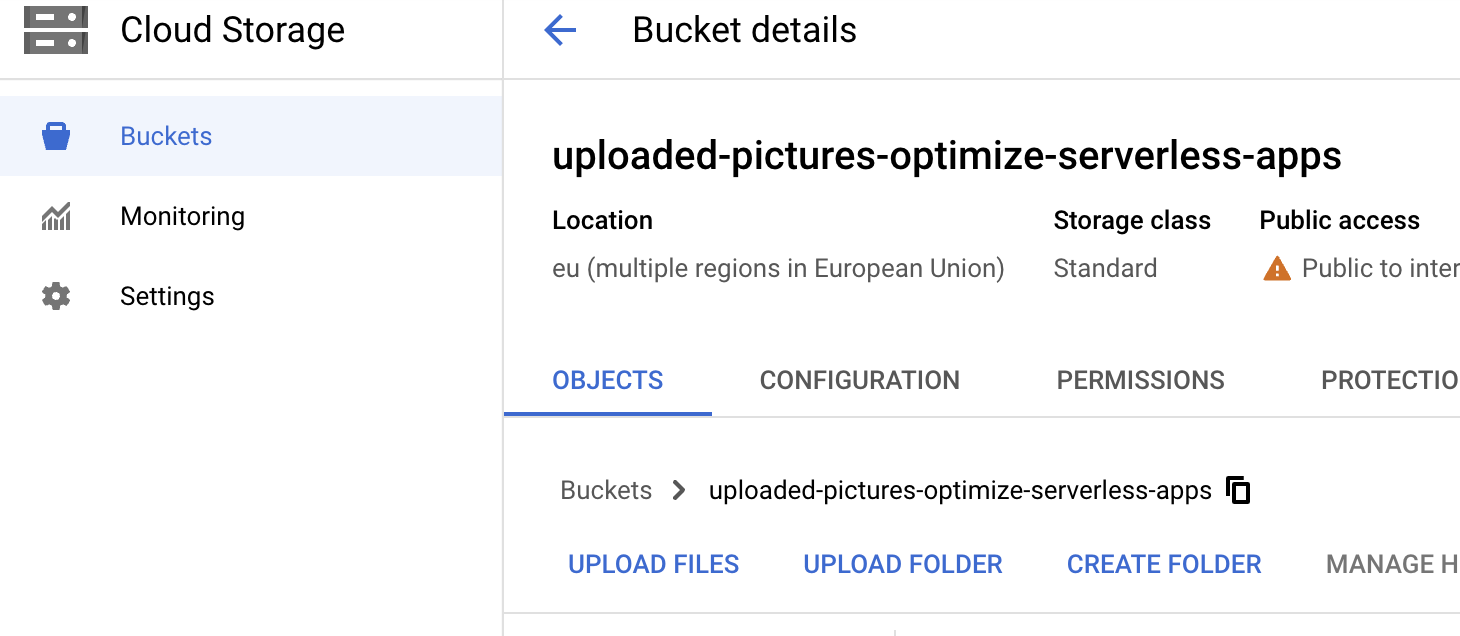
Task: Click the UPLOAD FILES button
Action: (x=654, y=565)
